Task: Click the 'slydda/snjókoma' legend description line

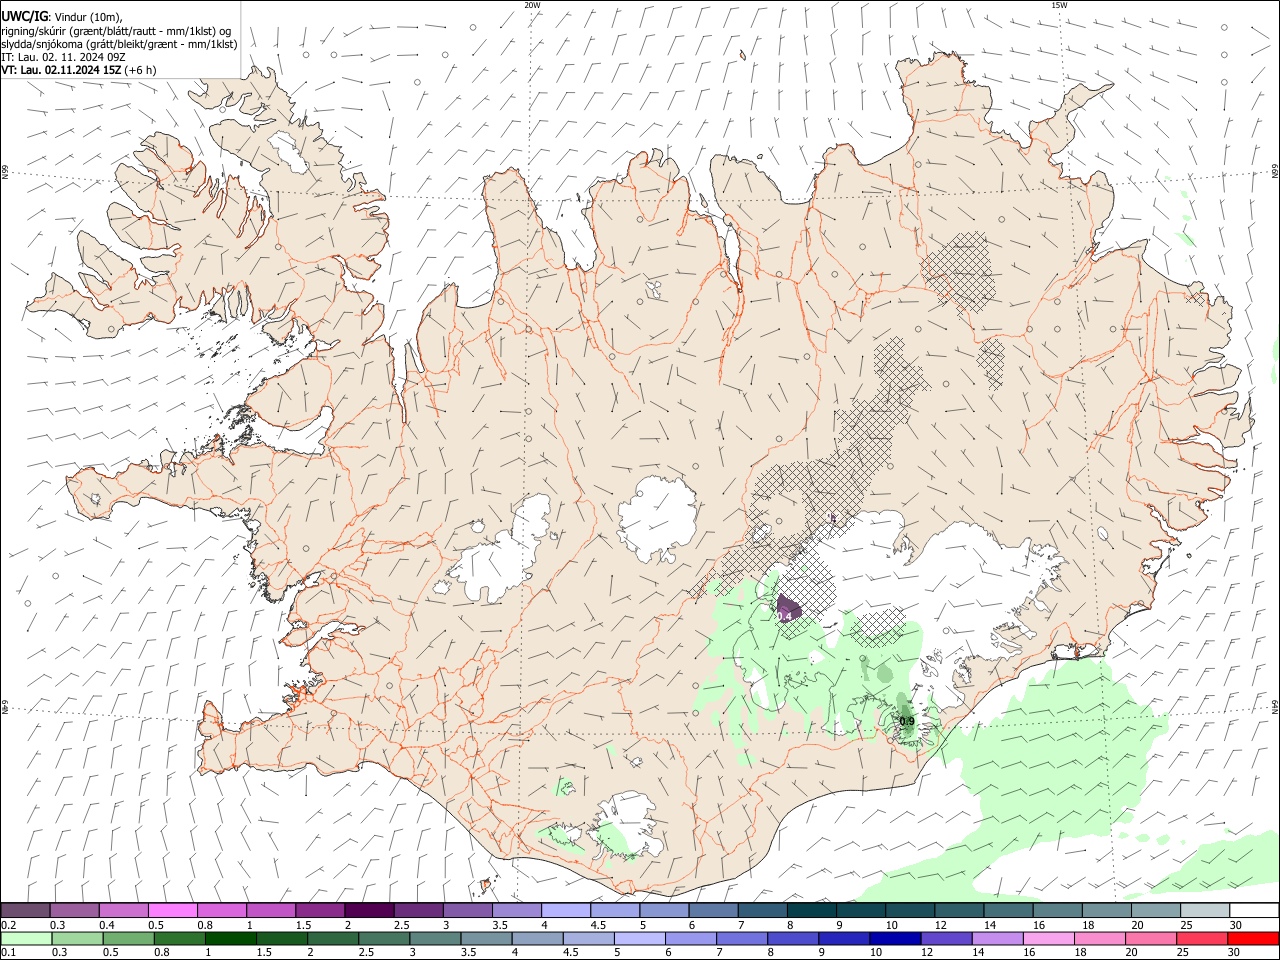Action: [119, 44]
